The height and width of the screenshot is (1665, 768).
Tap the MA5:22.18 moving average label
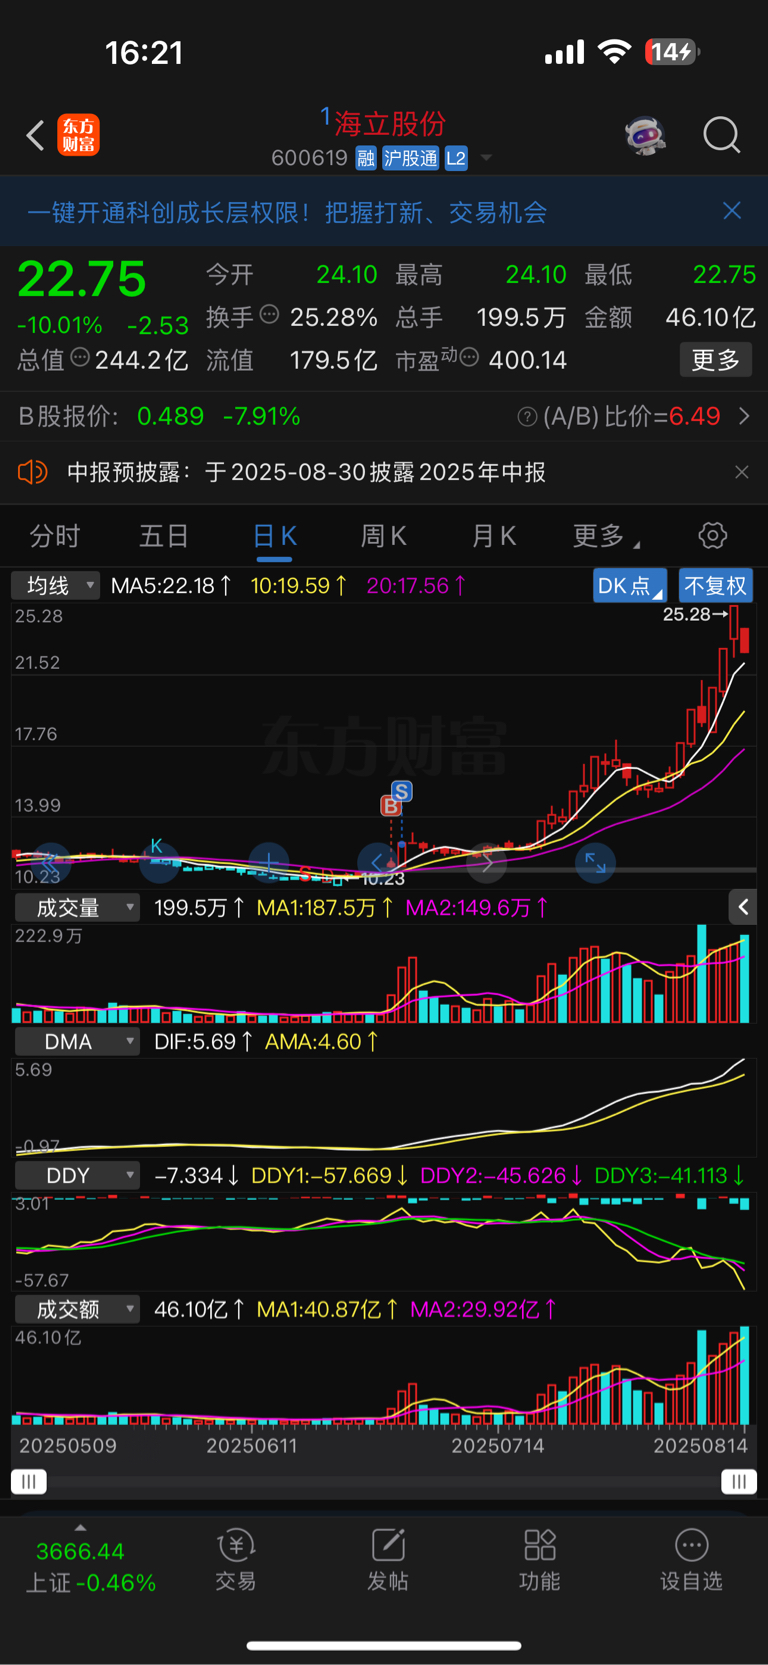(171, 586)
